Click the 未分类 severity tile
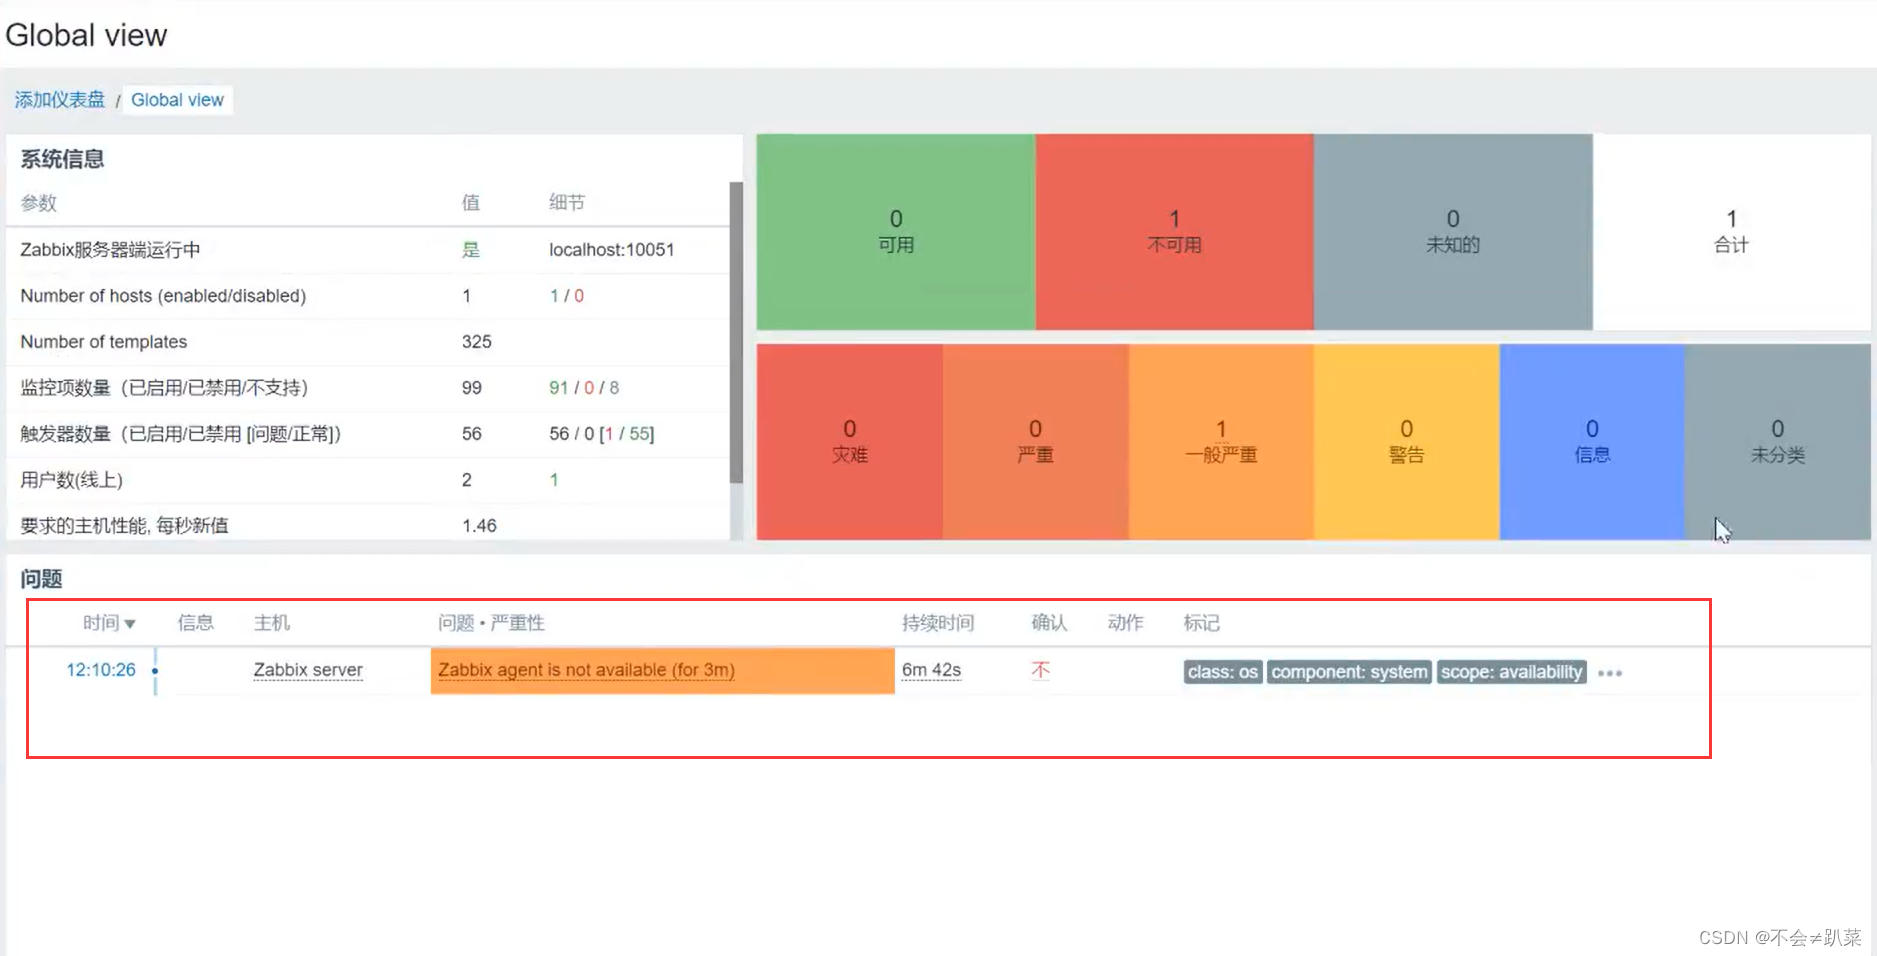 tap(1778, 442)
